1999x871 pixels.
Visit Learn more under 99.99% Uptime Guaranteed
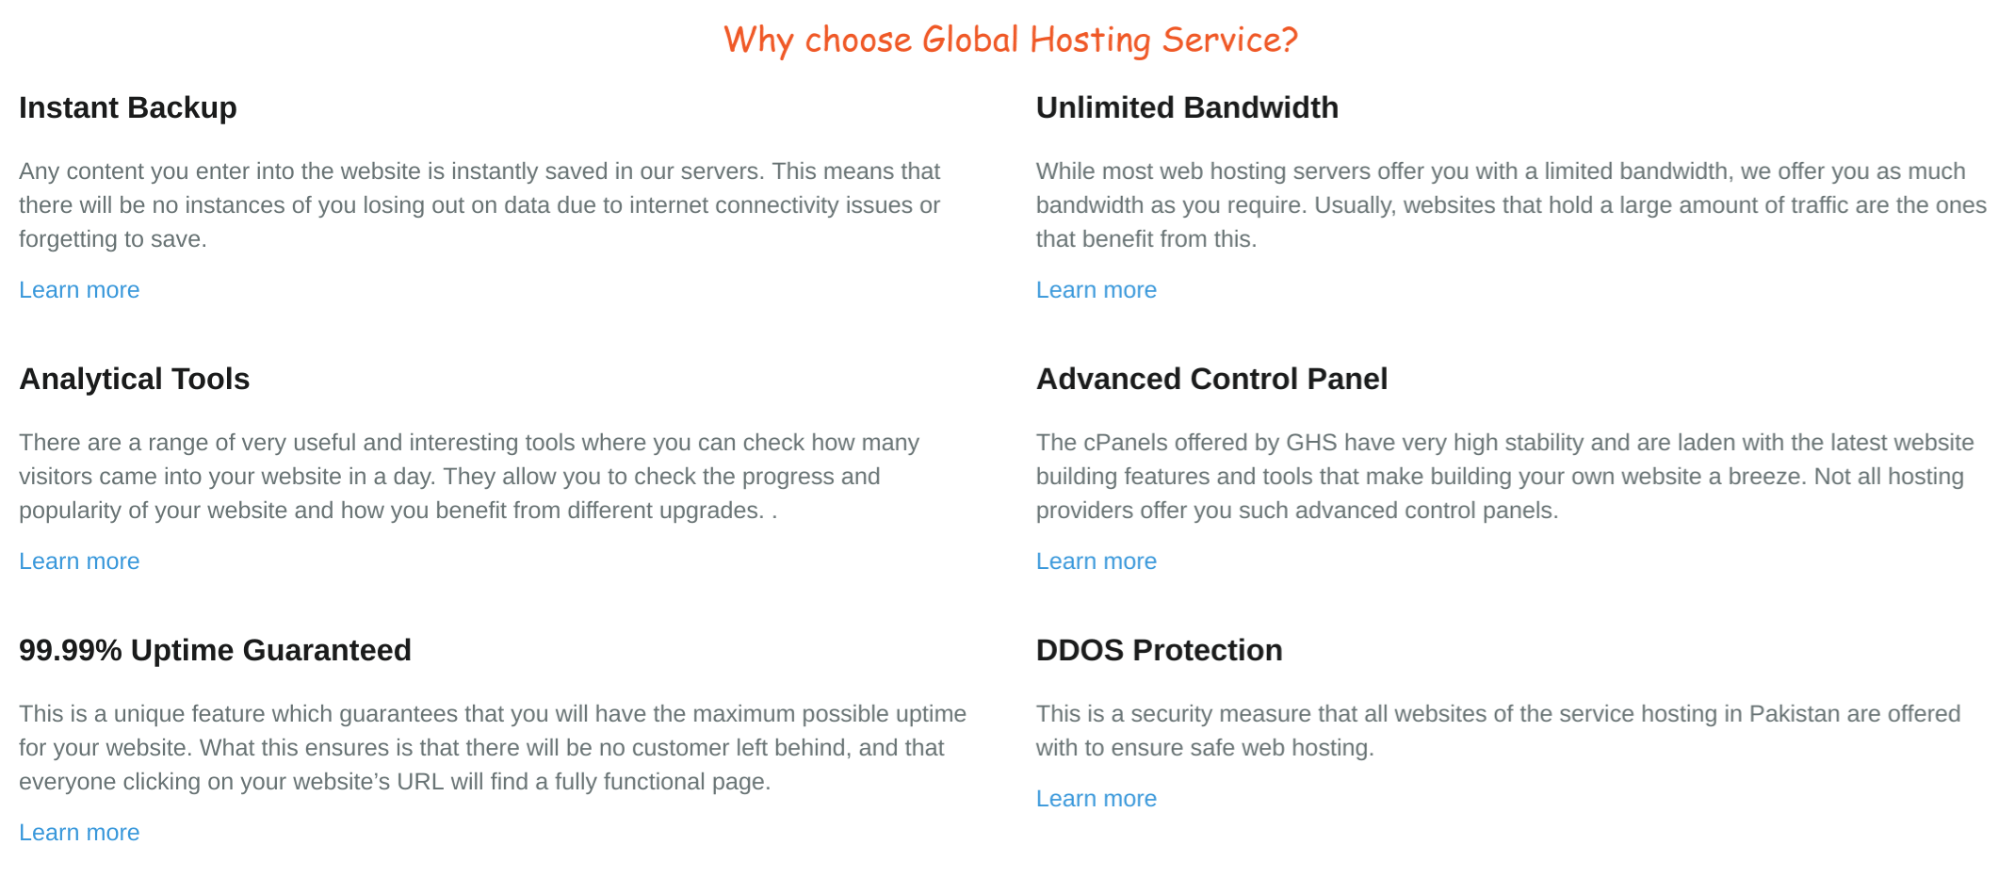[79, 832]
